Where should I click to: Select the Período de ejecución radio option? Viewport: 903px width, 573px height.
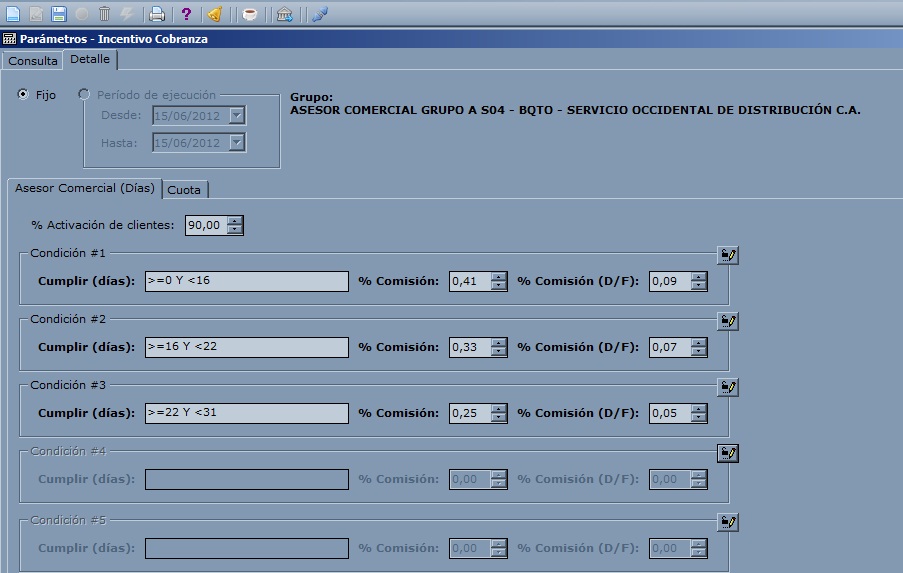84,95
